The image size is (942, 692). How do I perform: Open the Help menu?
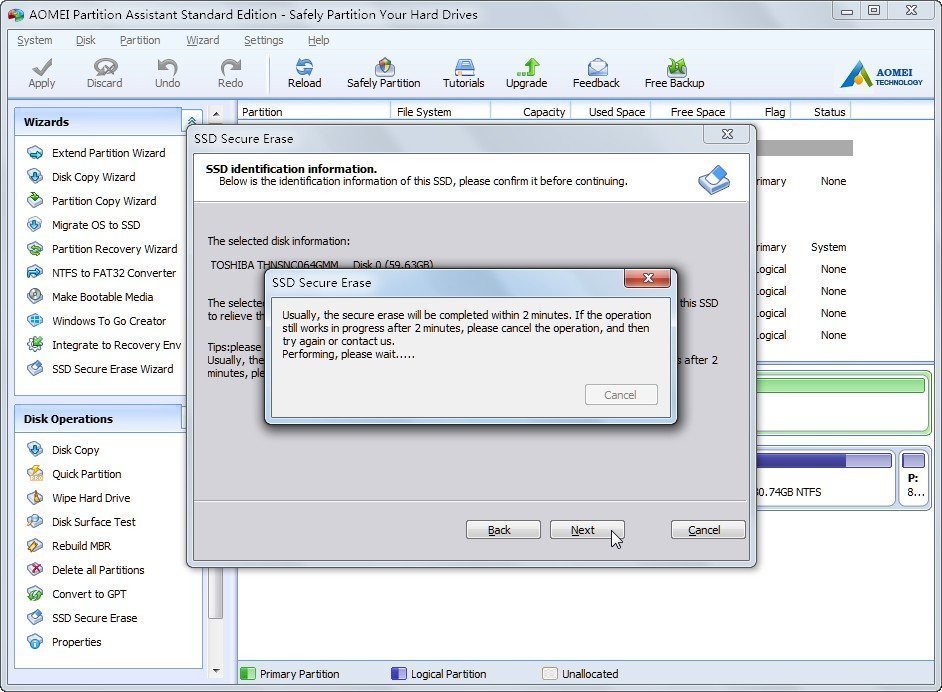point(318,40)
